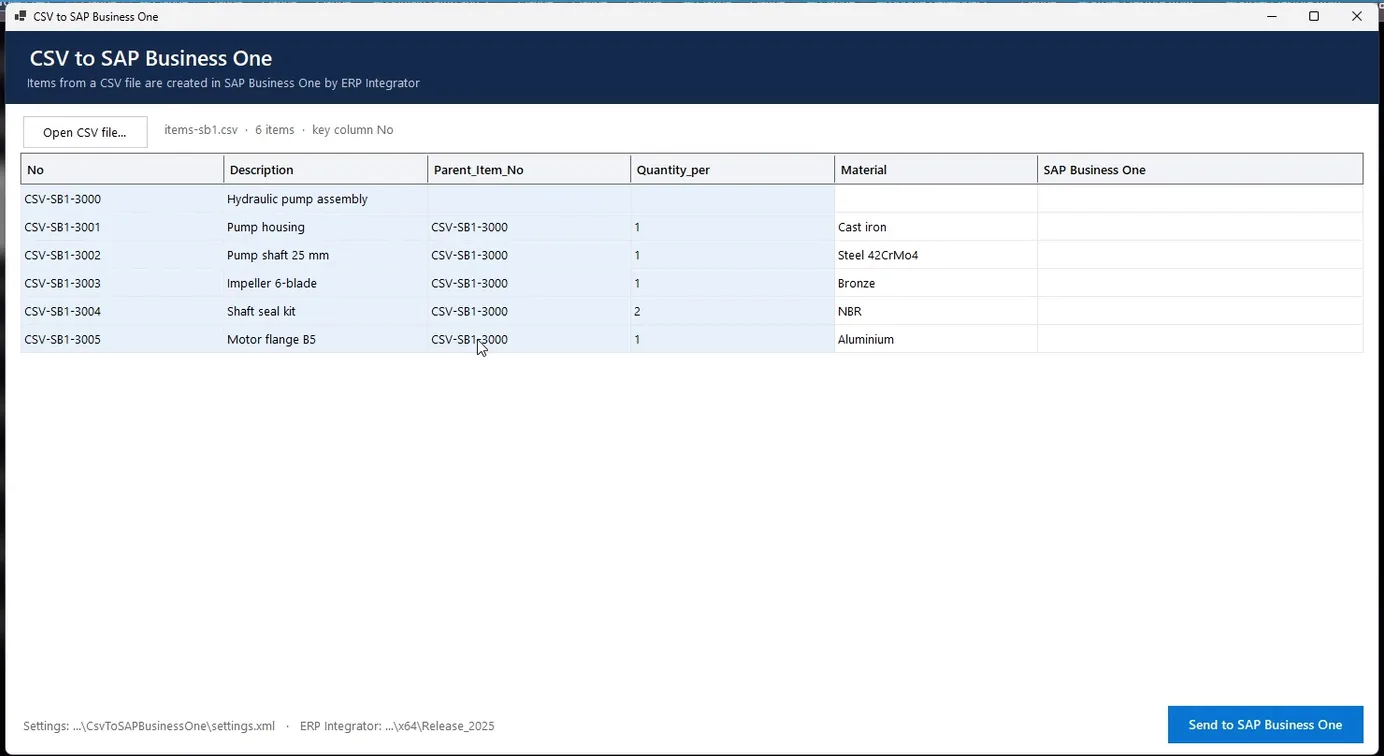Click the Motor flange B5 description
Viewport: 1384px width, 756px height.
pyautogui.click(x=326, y=339)
